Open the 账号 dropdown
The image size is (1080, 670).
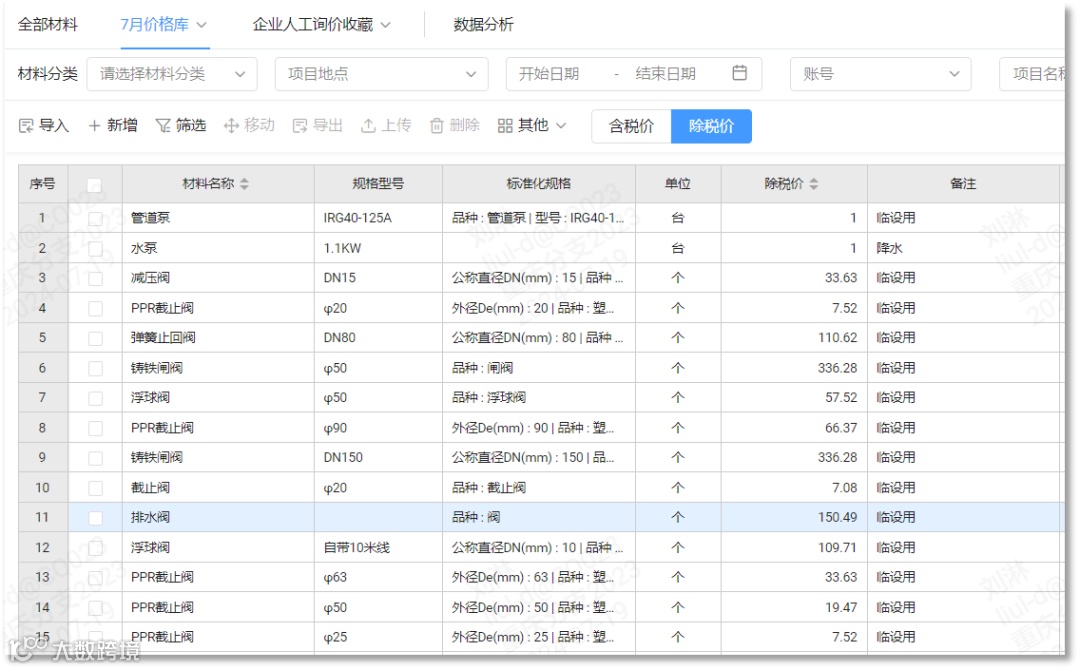(x=880, y=74)
